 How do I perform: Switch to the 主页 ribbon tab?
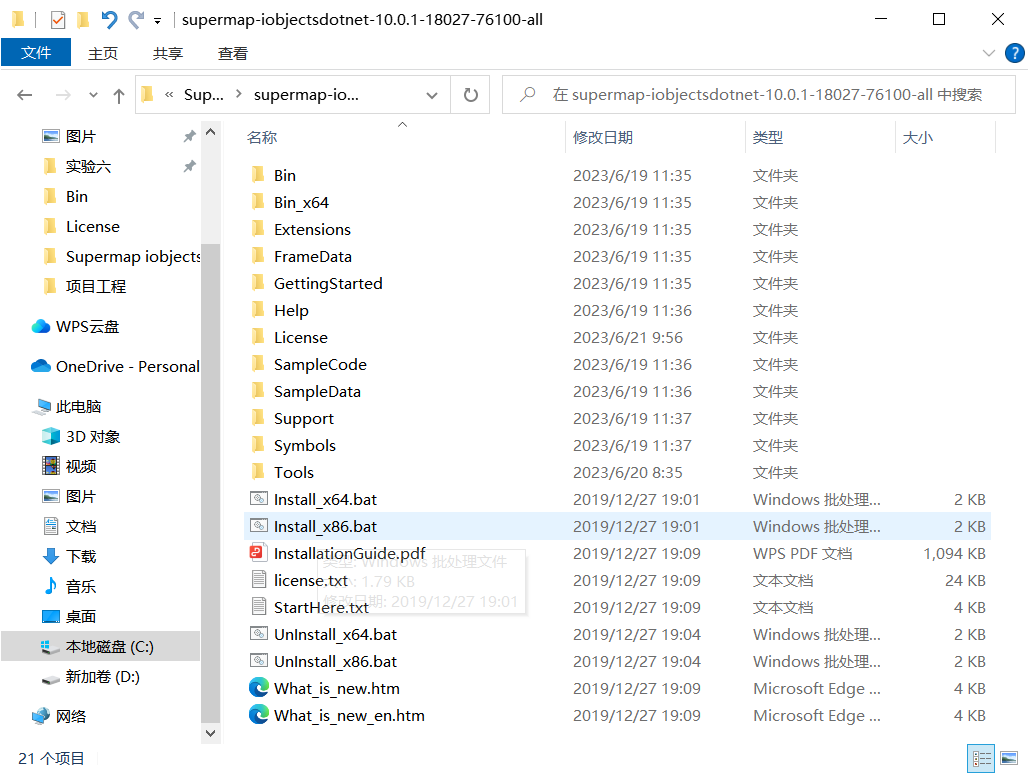click(x=103, y=53)
